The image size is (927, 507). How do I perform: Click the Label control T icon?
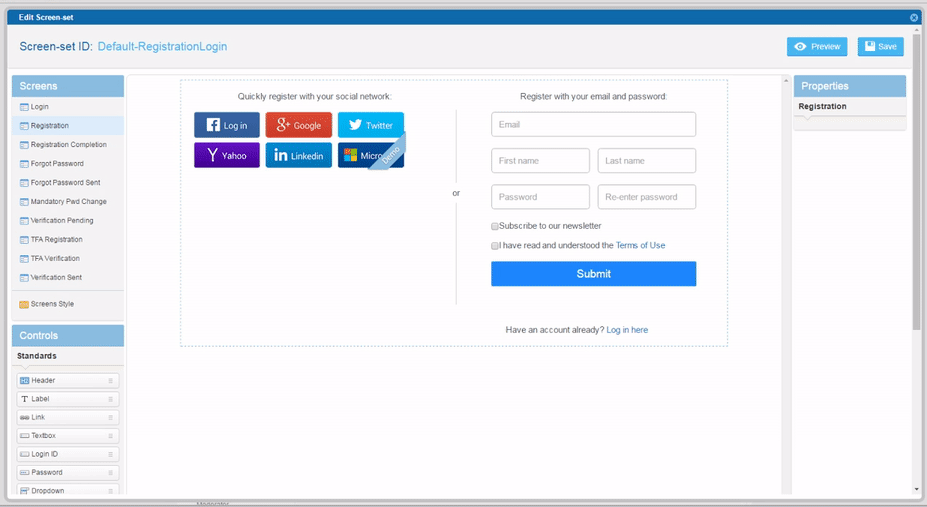[24, 399]
